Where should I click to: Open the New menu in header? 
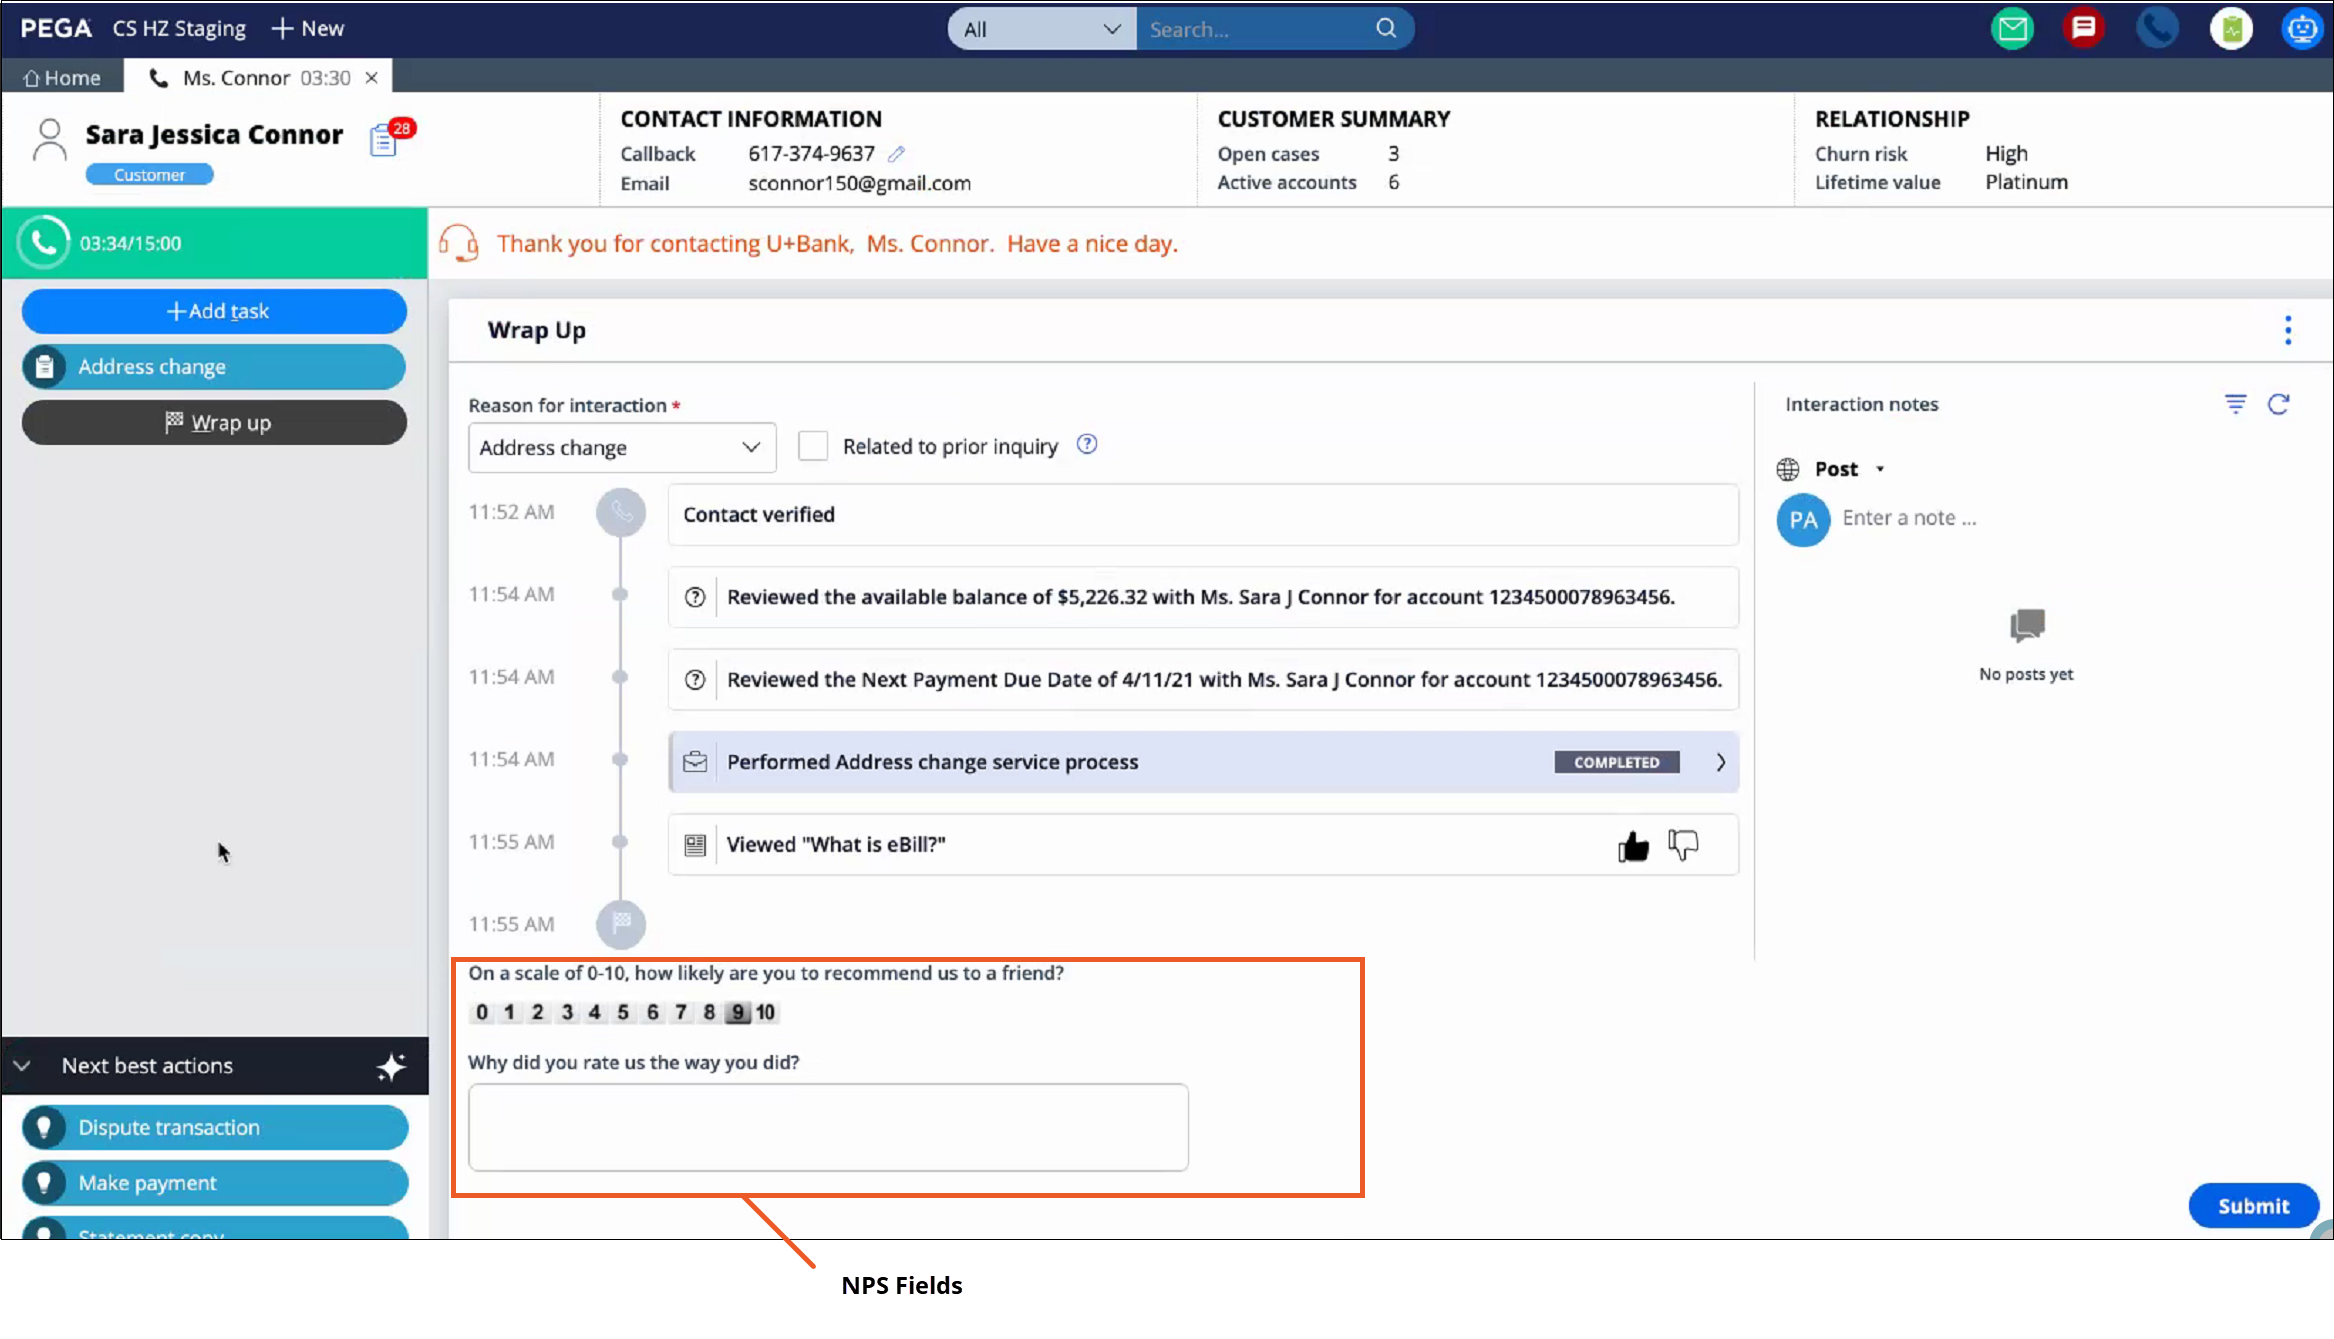coord(308,29)
